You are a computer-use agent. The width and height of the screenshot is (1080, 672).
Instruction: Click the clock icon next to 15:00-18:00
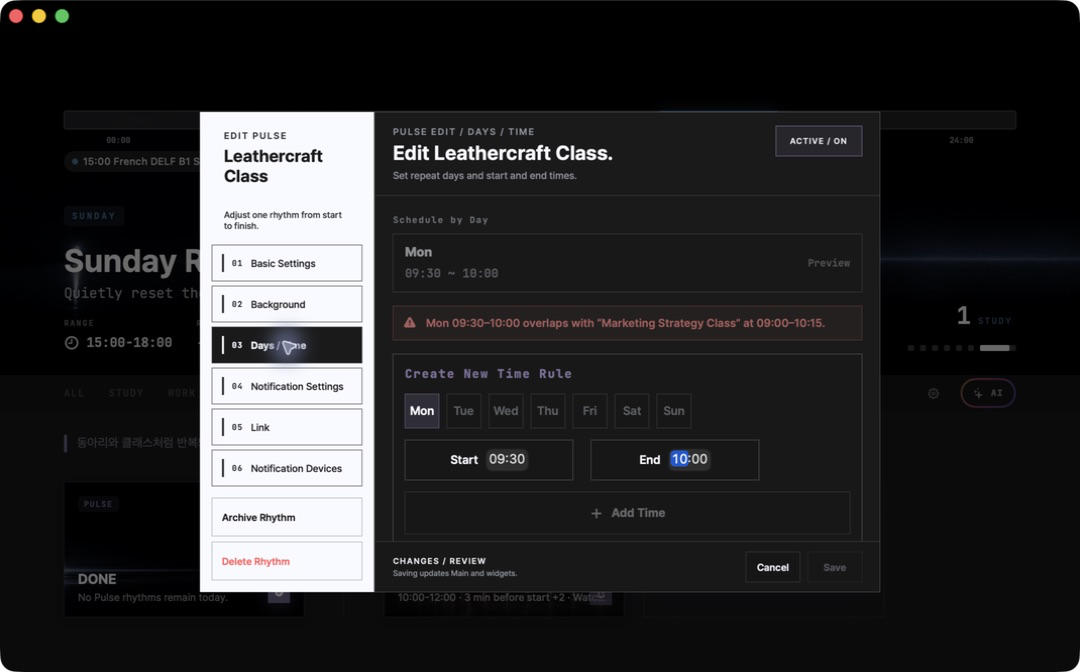point(72,342)
